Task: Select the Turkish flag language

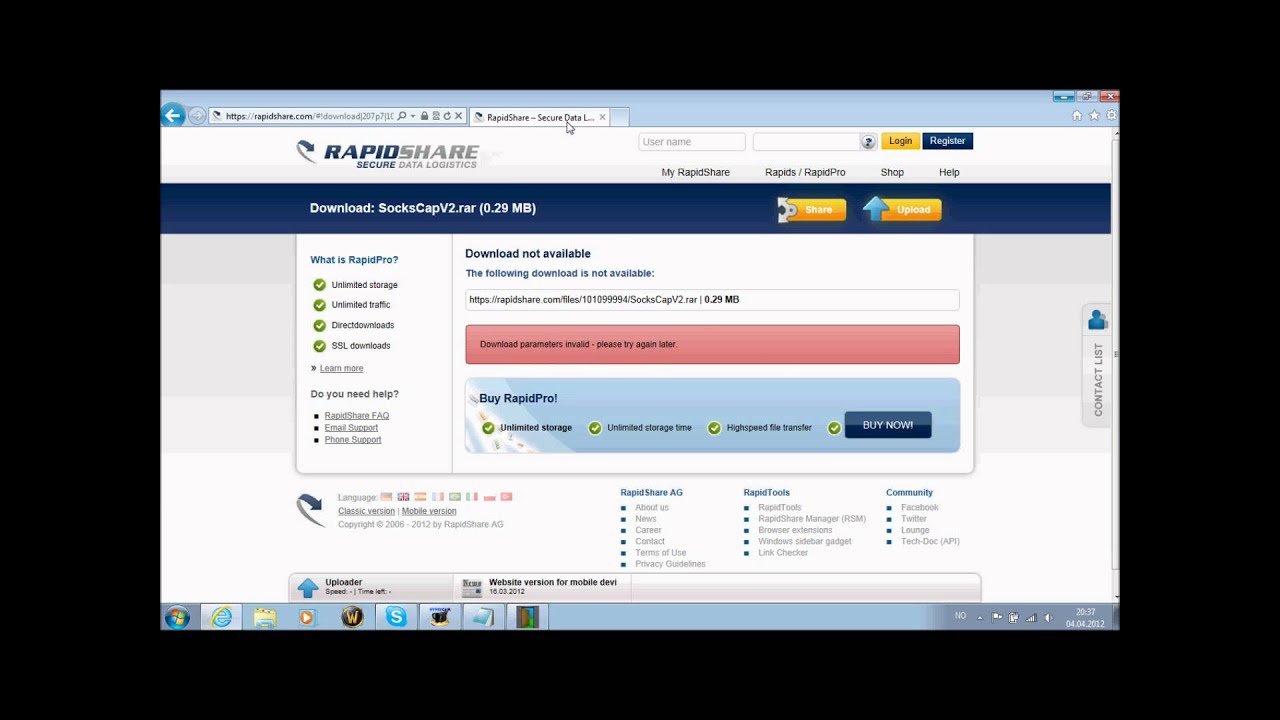Action: coord(506,496)
